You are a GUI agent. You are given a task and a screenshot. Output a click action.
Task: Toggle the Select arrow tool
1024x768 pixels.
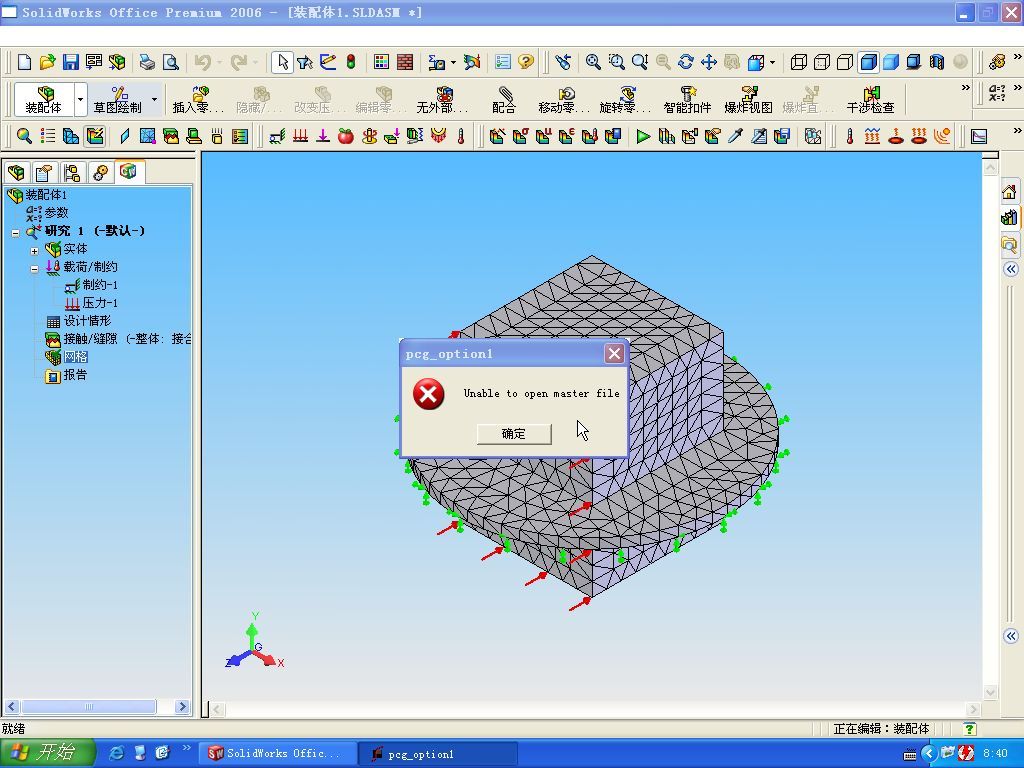click(x=282, y=62)
